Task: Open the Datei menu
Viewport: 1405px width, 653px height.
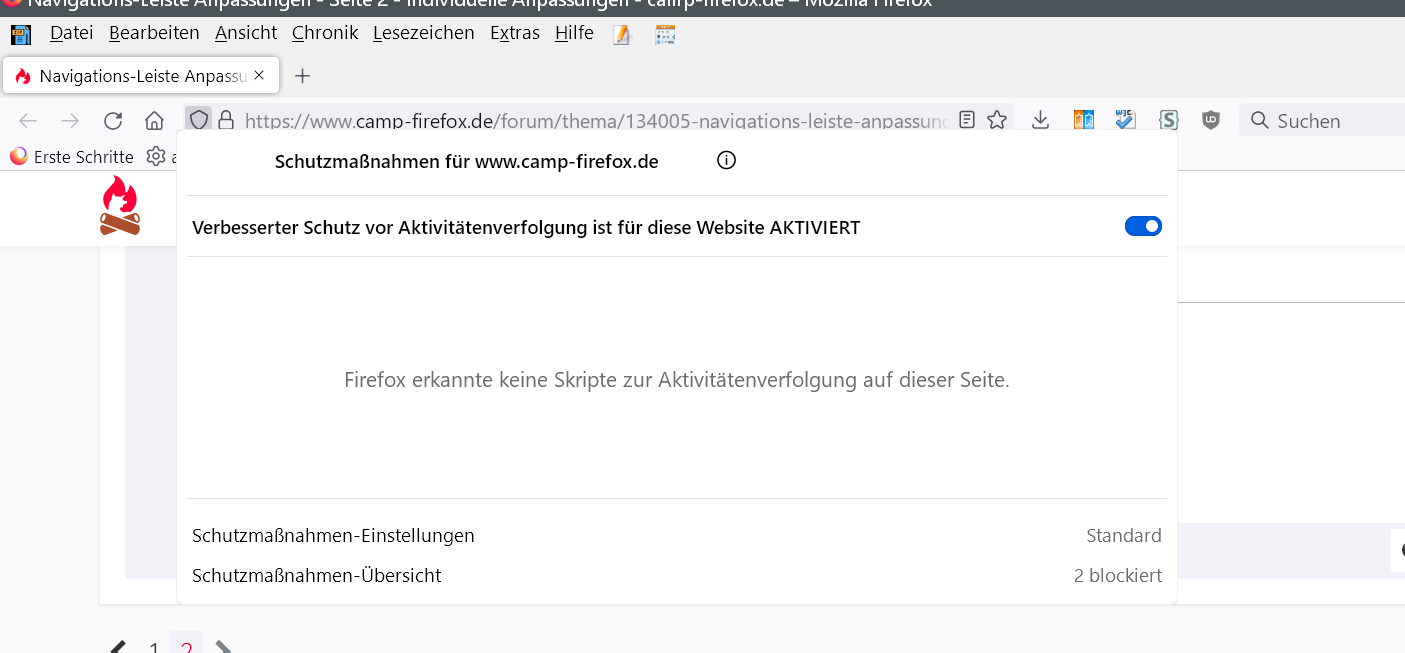Action: point(71,33)
